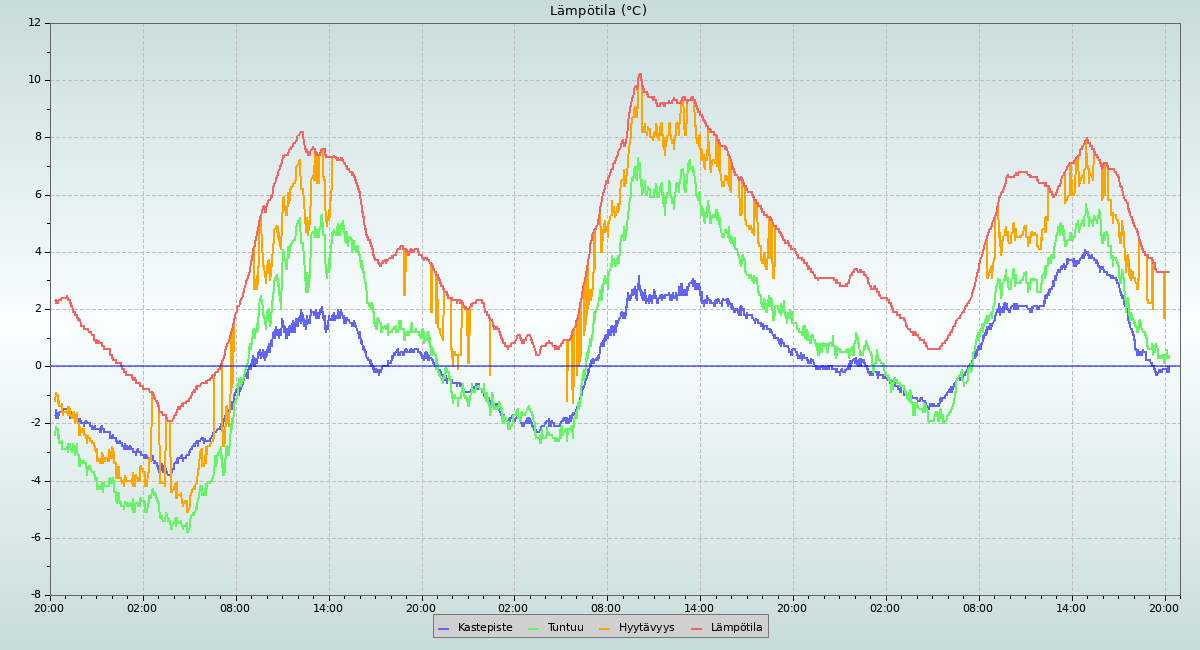Screen dimensions: 1200x650
Task: Click the green Tuntuu legend line marker
Action: point(533,628)
